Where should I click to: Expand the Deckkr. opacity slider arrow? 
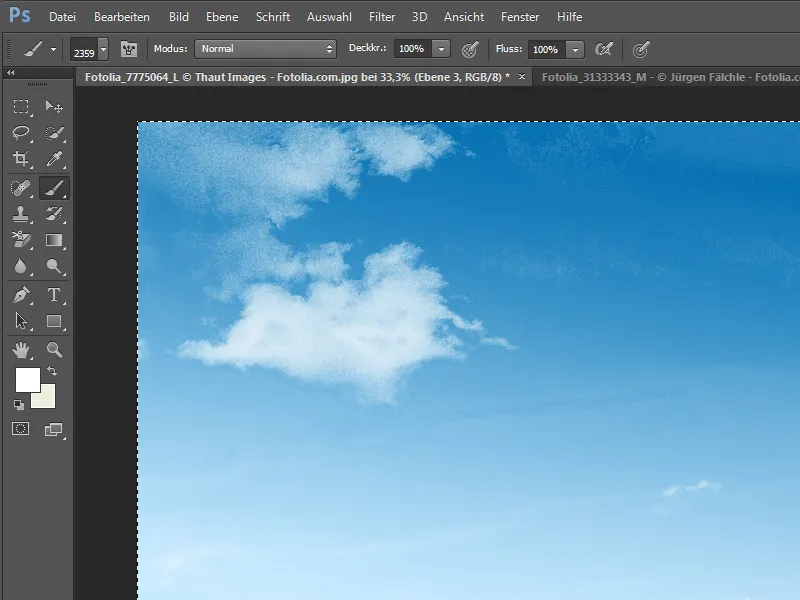pyautogui.click(x=441, y=49)
